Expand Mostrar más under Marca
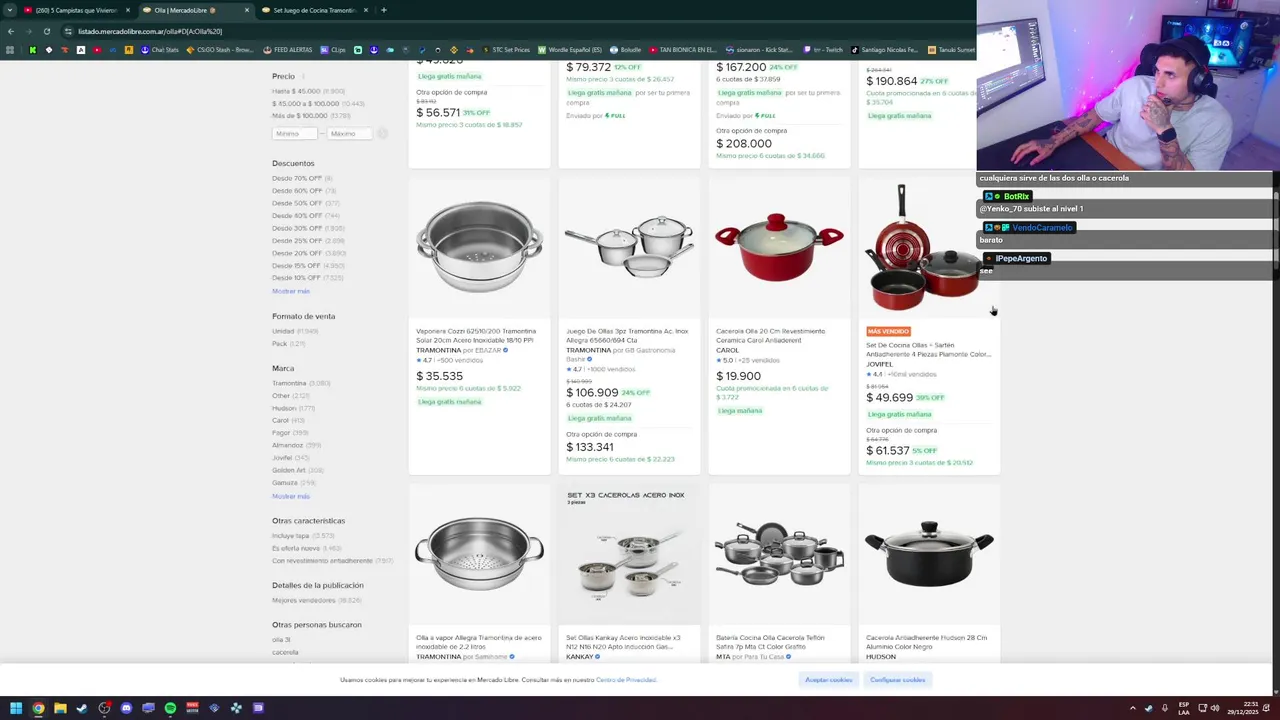This screenshot has height=720, width=1280. [x=291, y=496]
